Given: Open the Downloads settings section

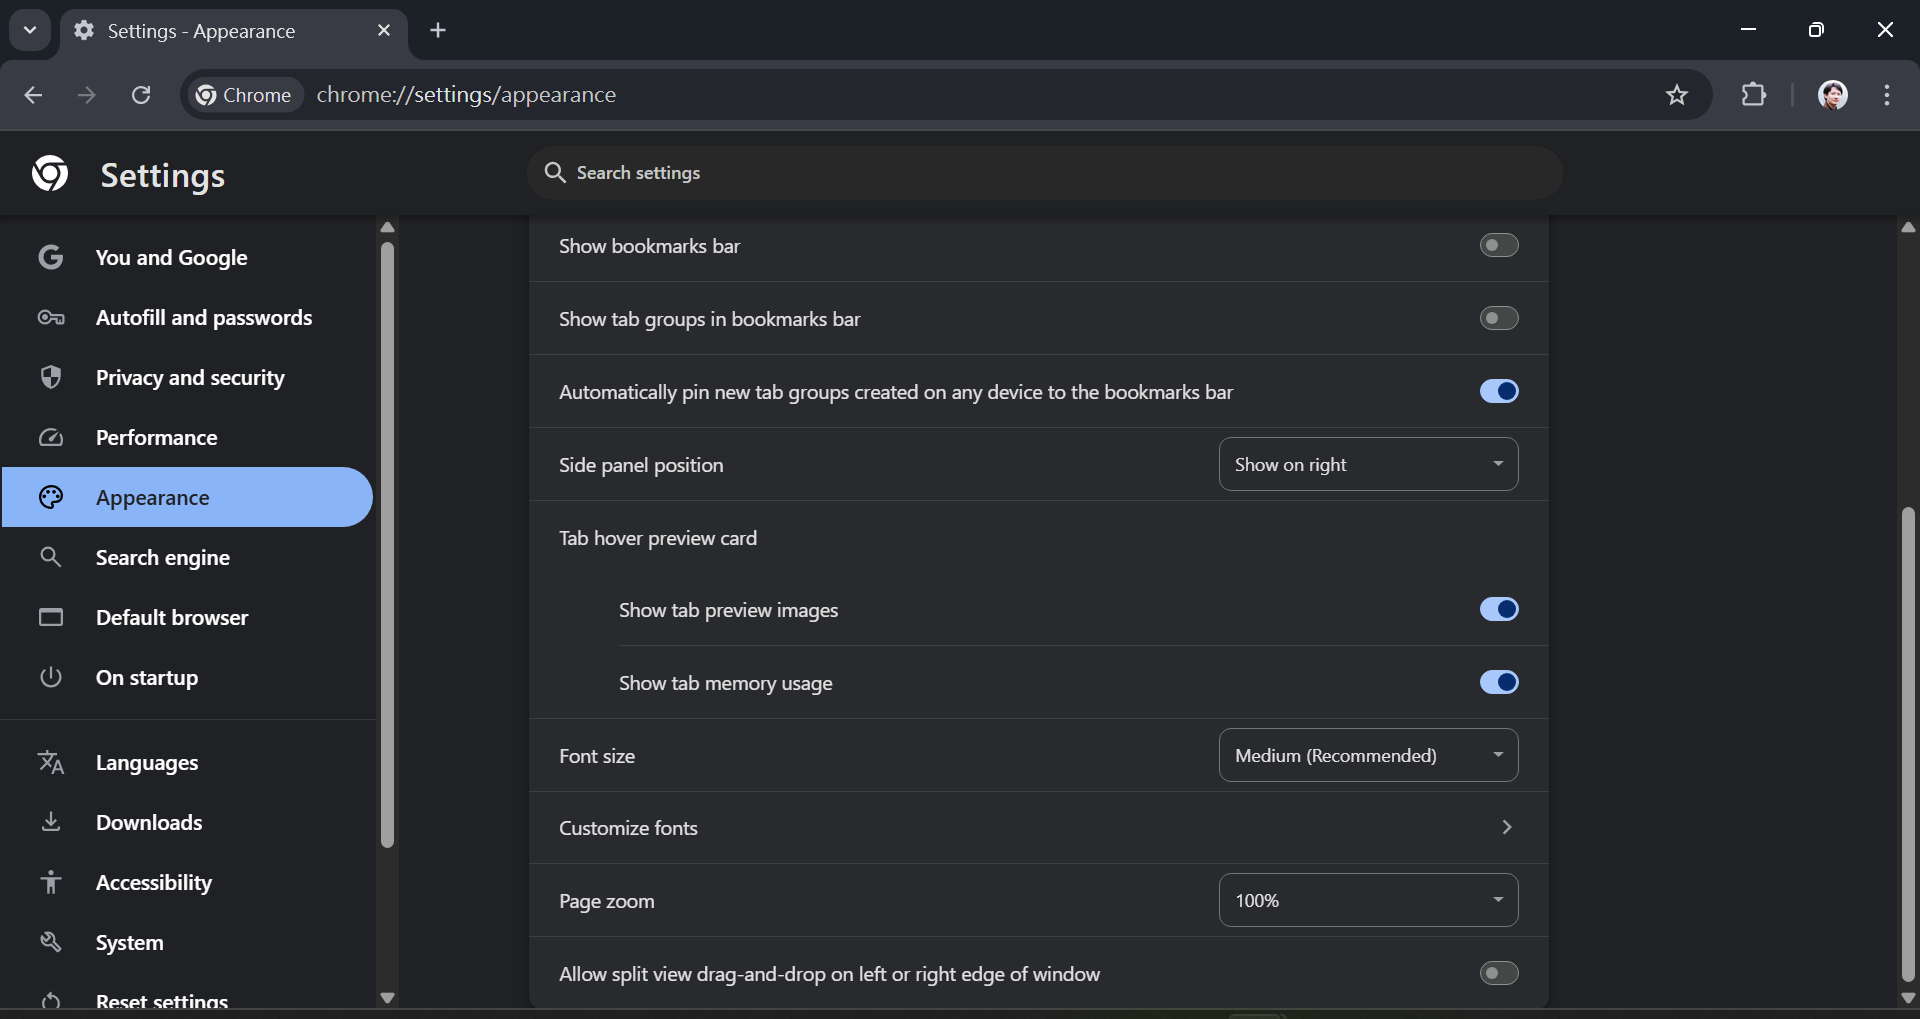Looking at the screenshot, I should click(149, 823).
